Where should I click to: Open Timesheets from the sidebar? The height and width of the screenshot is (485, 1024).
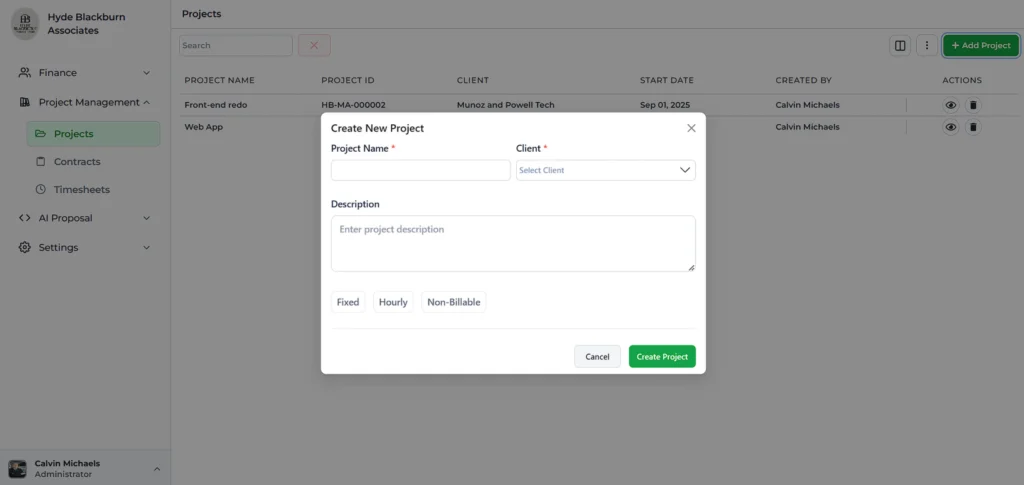coord(81,189)
